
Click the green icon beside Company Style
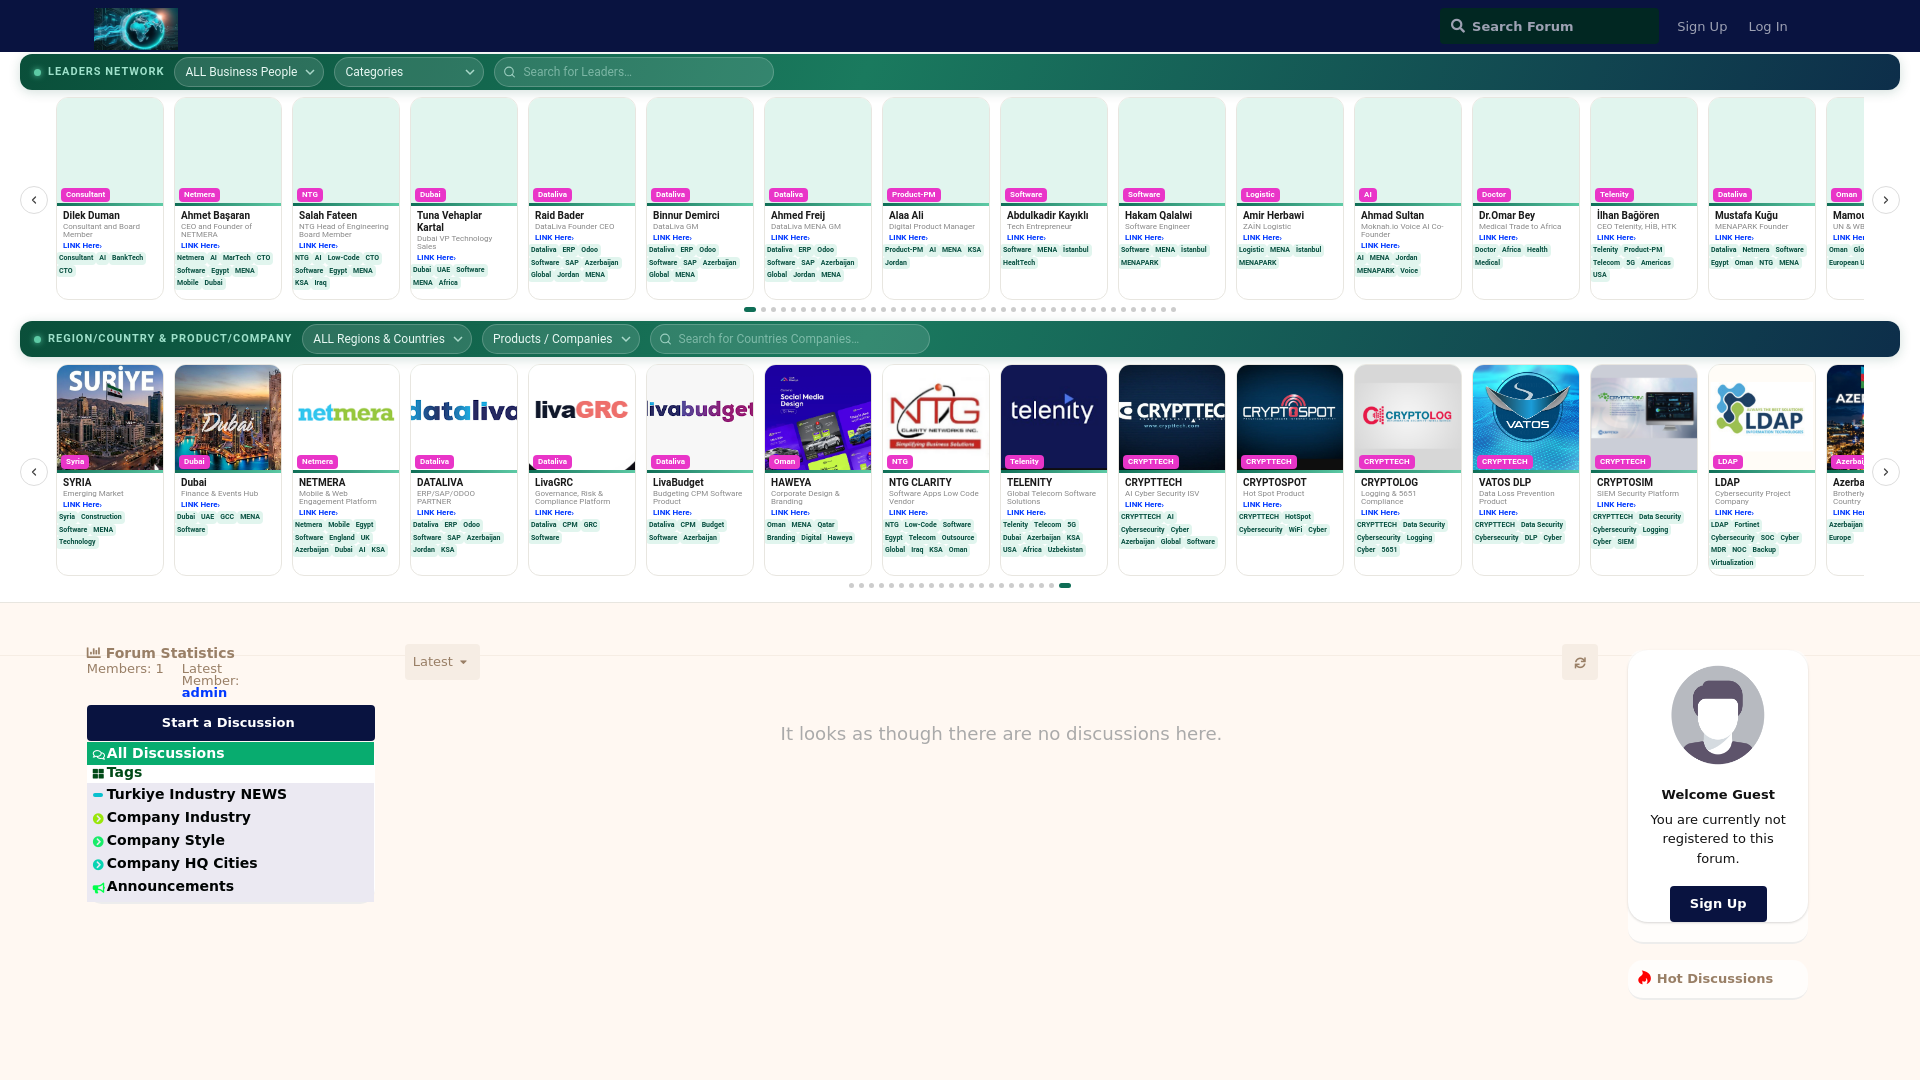[98, 842]
